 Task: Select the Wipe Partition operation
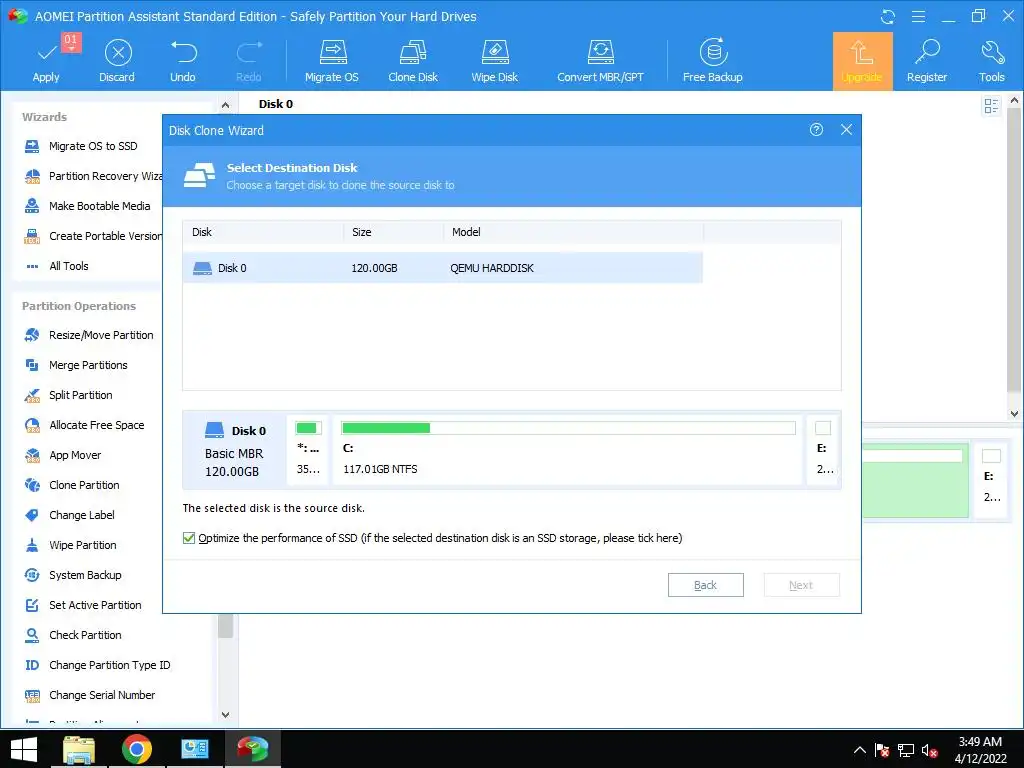click(71, 545)
